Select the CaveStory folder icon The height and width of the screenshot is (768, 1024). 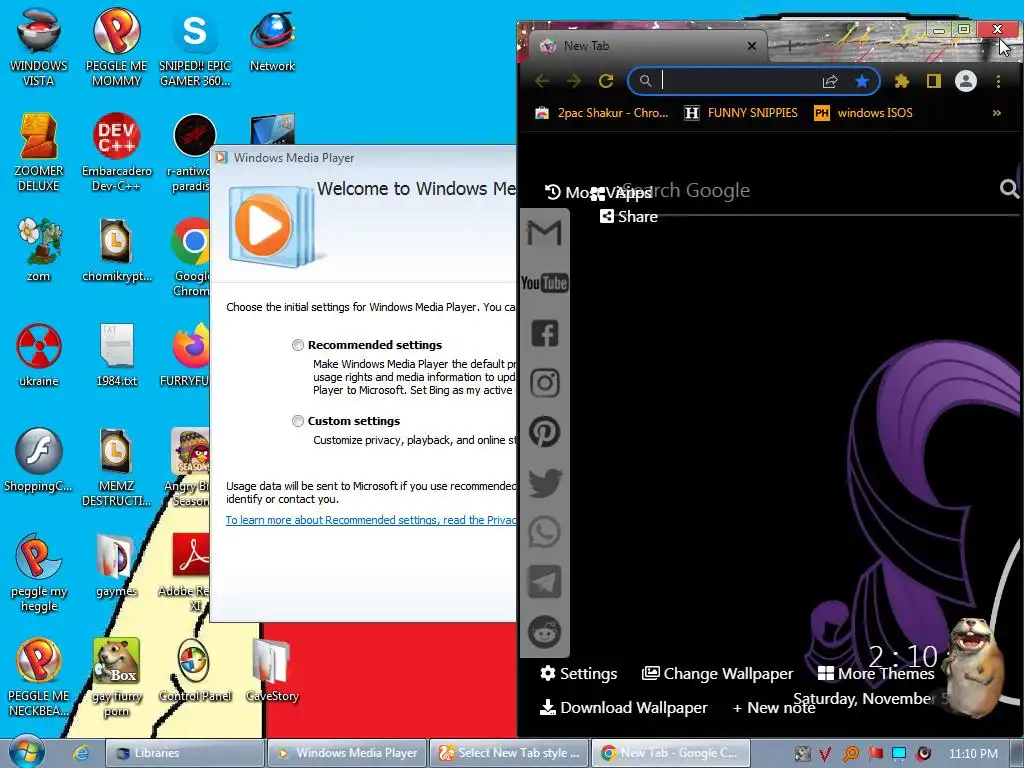coord(272,671)
